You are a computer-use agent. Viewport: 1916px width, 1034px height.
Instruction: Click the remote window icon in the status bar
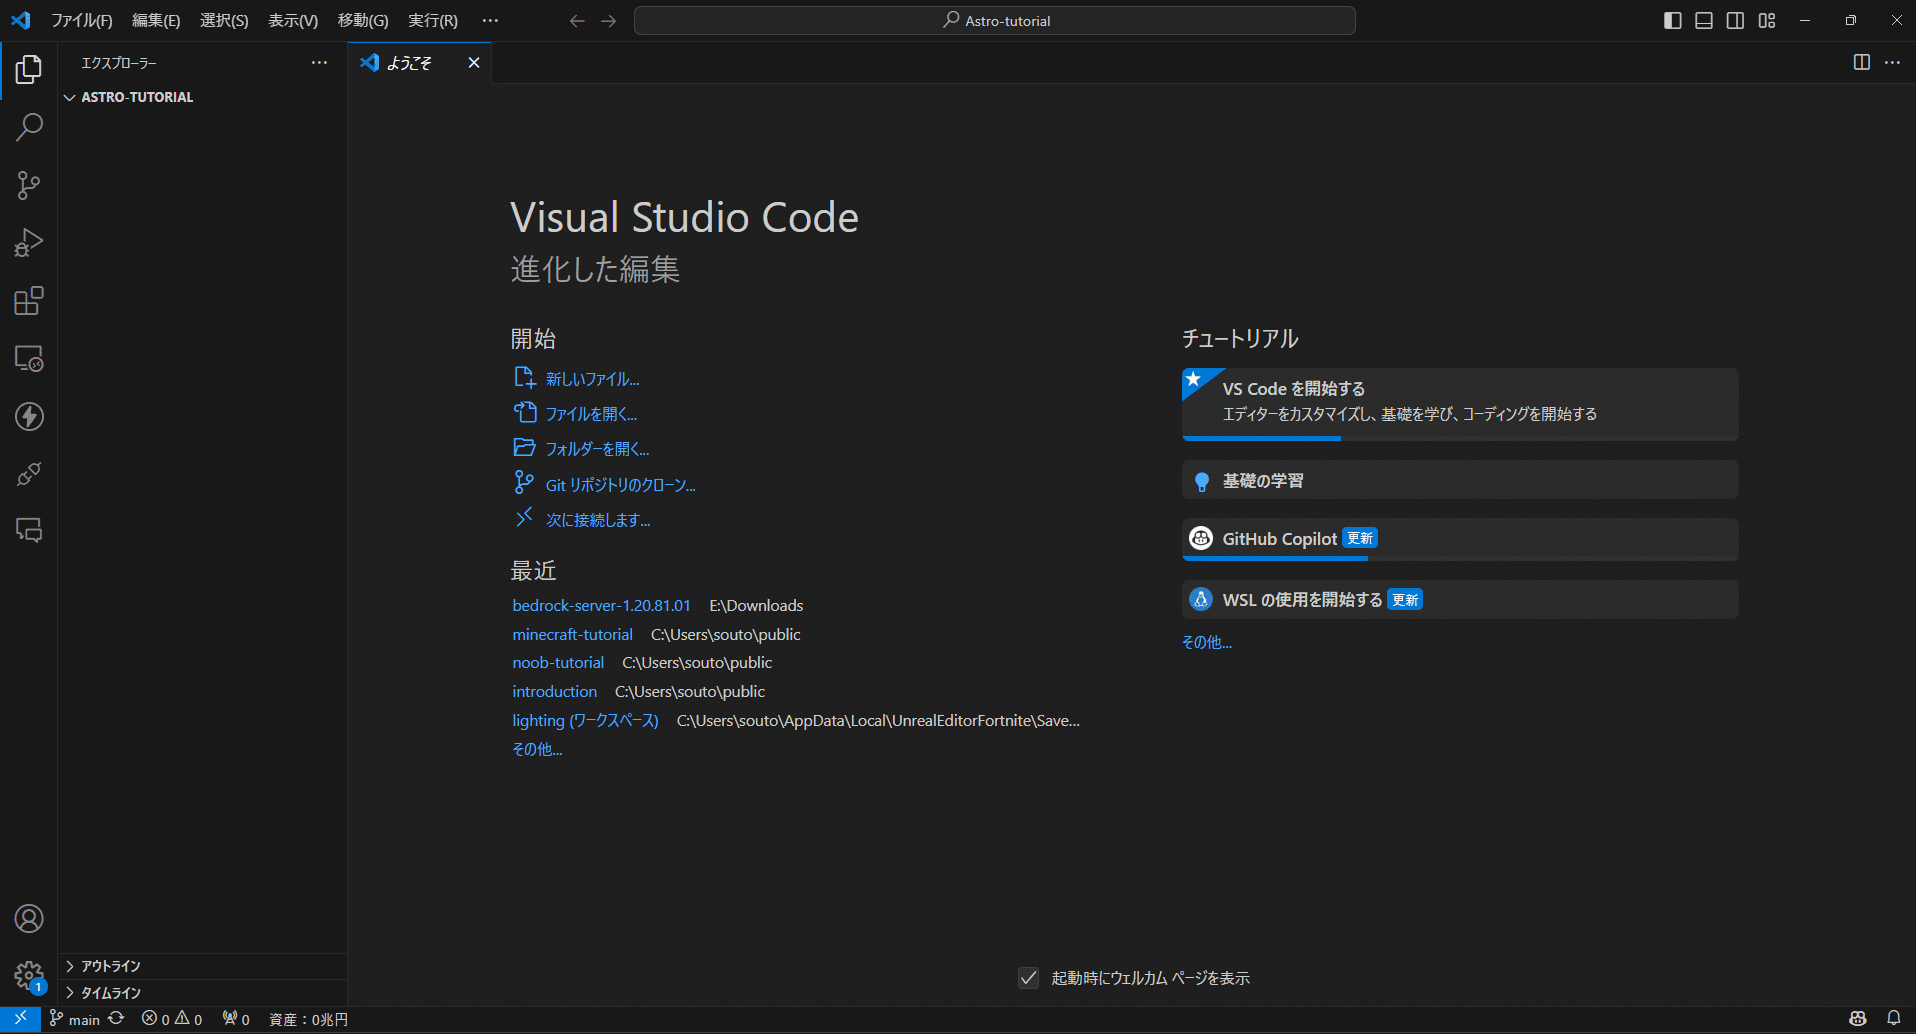coord(20,1019)
